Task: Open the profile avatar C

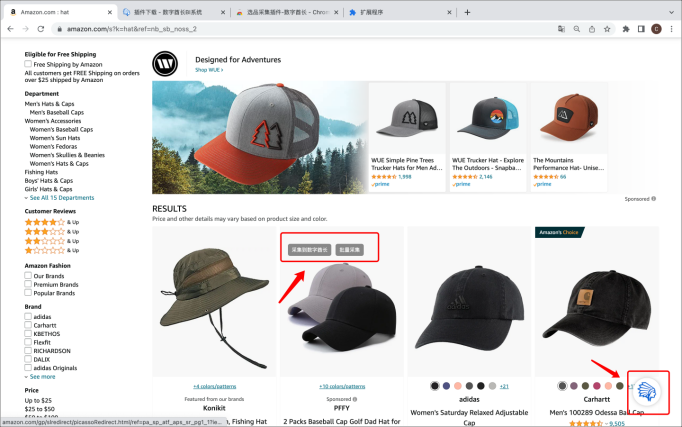Action: (656, 29)
